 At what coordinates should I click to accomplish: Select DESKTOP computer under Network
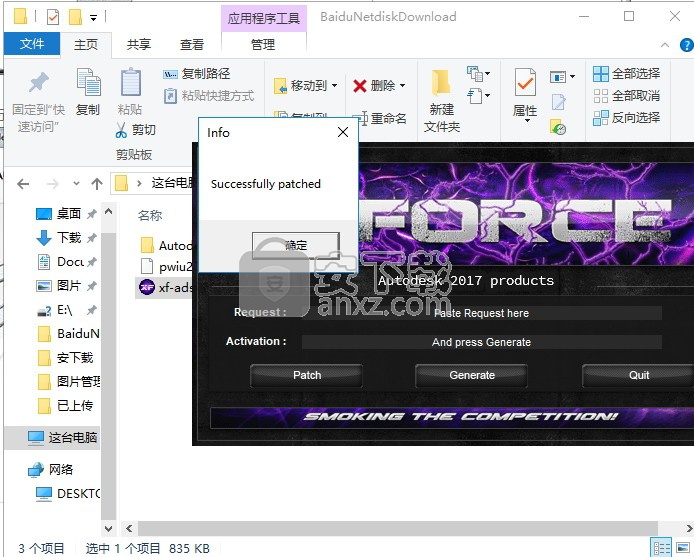click(68, 493)
